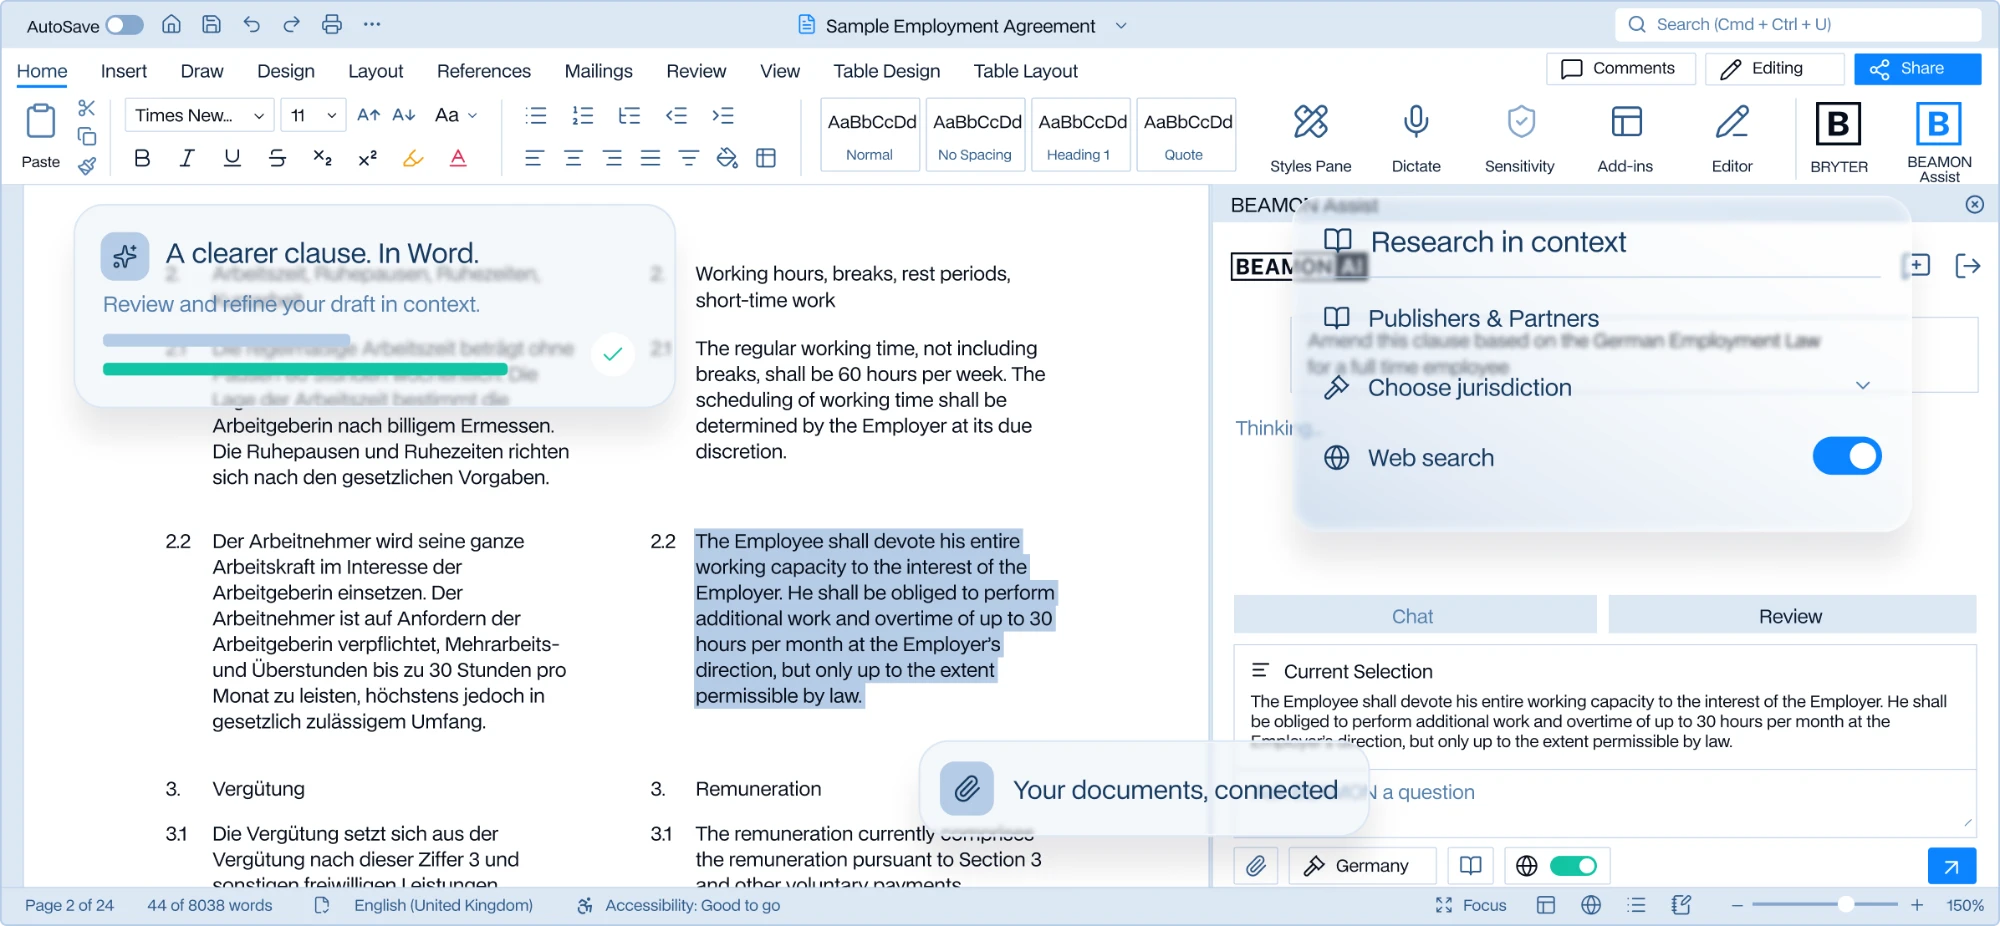The width and height of the screenshot is (2000, 926).
Task: Switch to the Review tab in BEAMON panel
Action: [1791, 616]
